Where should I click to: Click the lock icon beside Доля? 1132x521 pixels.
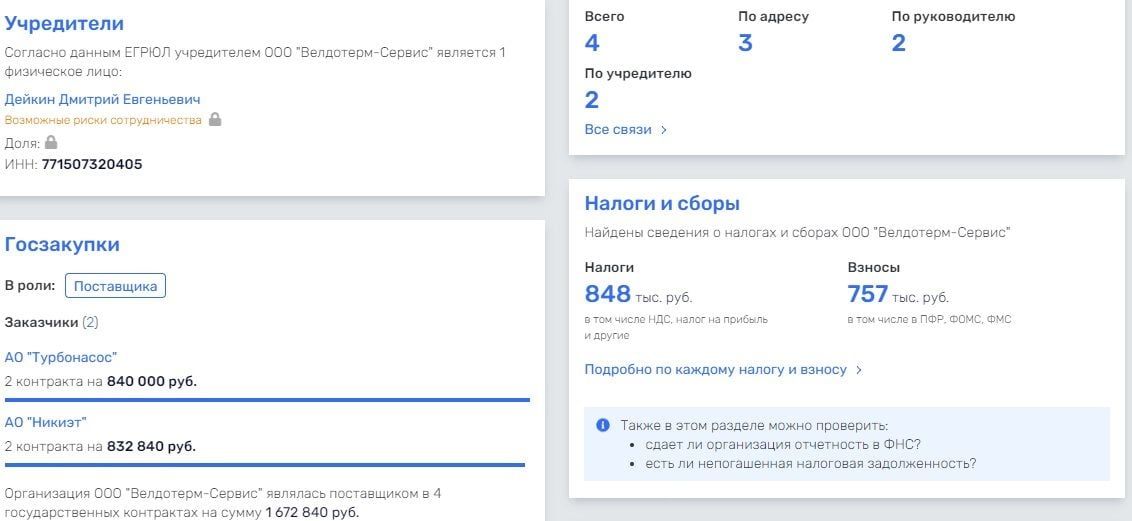pyautogui.click(x=51, y=142)
